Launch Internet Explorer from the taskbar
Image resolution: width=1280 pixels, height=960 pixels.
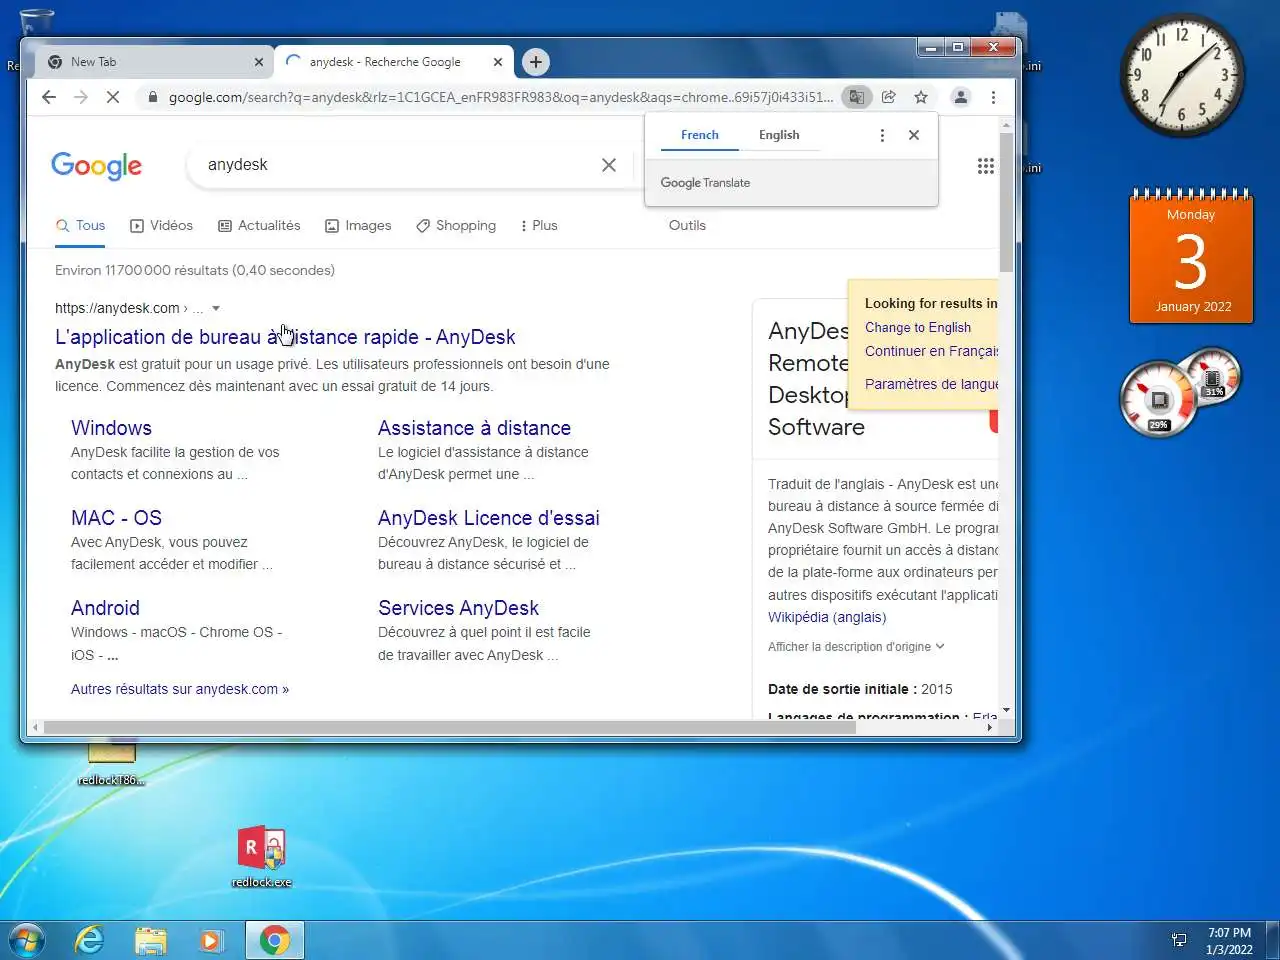coord(89,940)
